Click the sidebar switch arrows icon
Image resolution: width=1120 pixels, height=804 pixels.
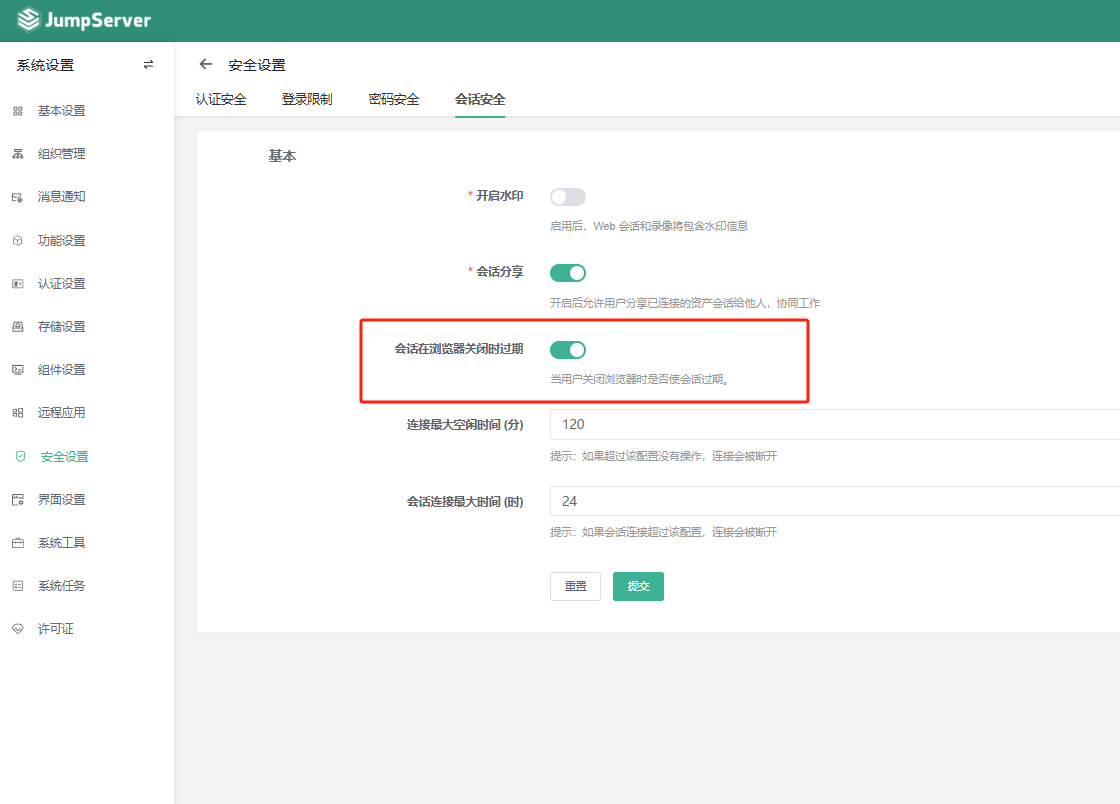[x=148, y=65]
